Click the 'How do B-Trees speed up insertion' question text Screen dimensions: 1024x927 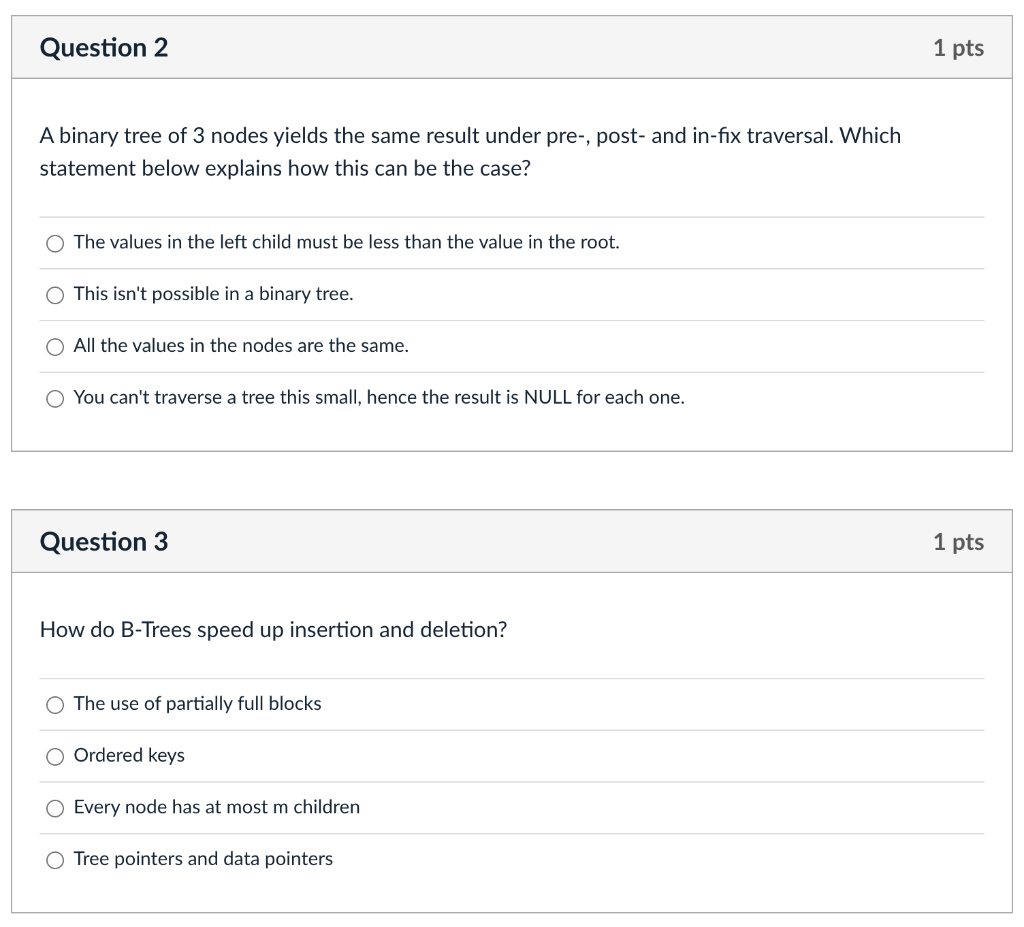tap(273, 630)
